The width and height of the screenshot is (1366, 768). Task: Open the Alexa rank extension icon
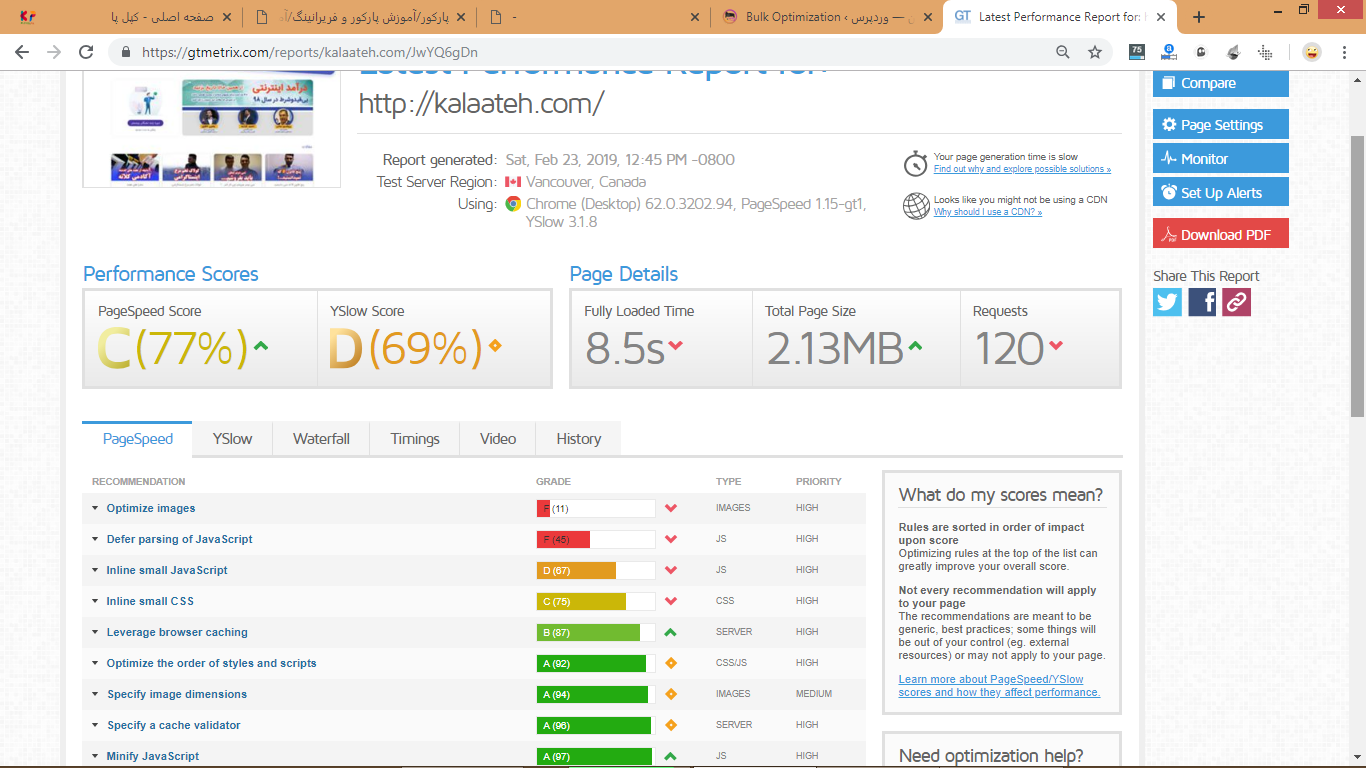[x=1169, y=52]
